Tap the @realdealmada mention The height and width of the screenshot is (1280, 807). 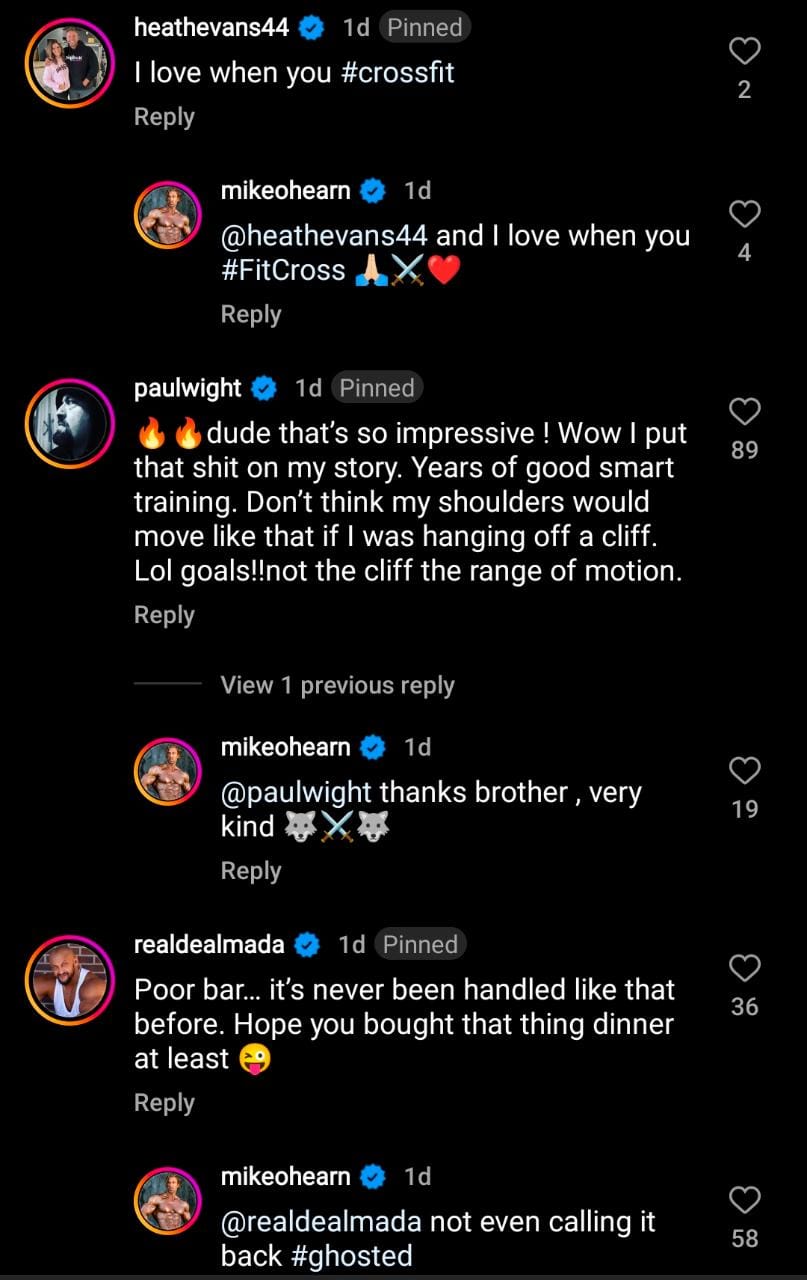(x=324, y=1222)
